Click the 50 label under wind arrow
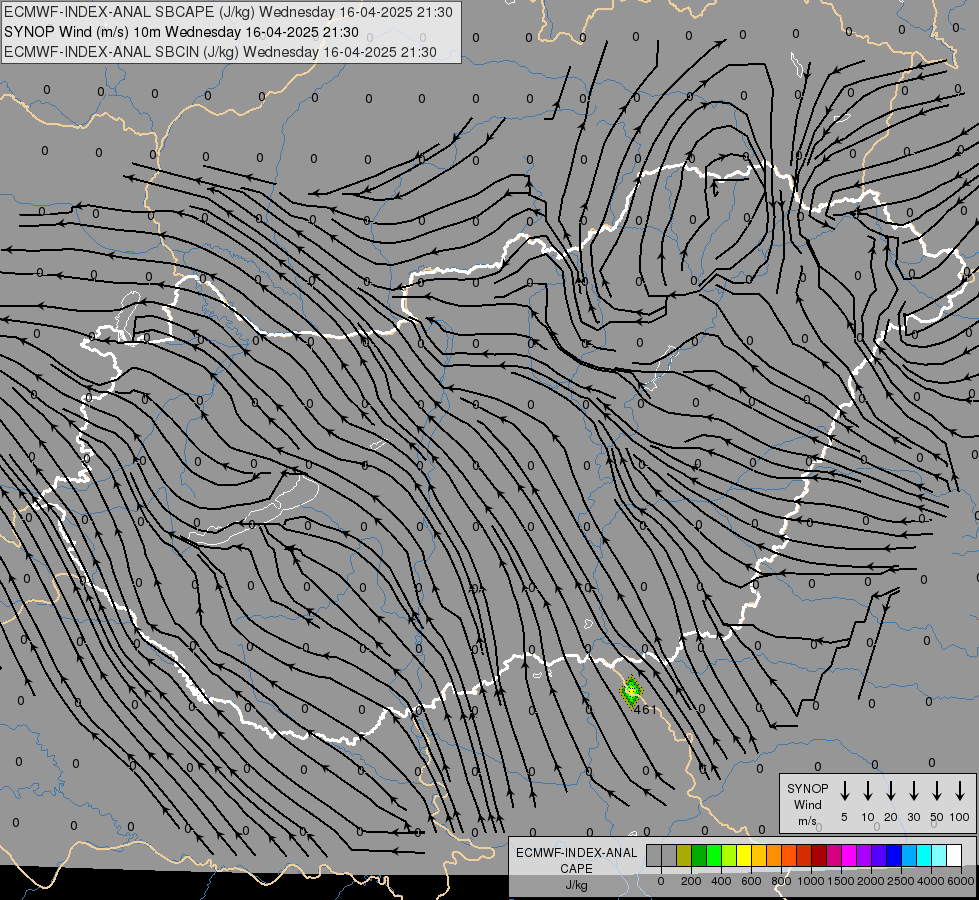The height and width of the screenshot is (900, 979). tap(937, 817)
